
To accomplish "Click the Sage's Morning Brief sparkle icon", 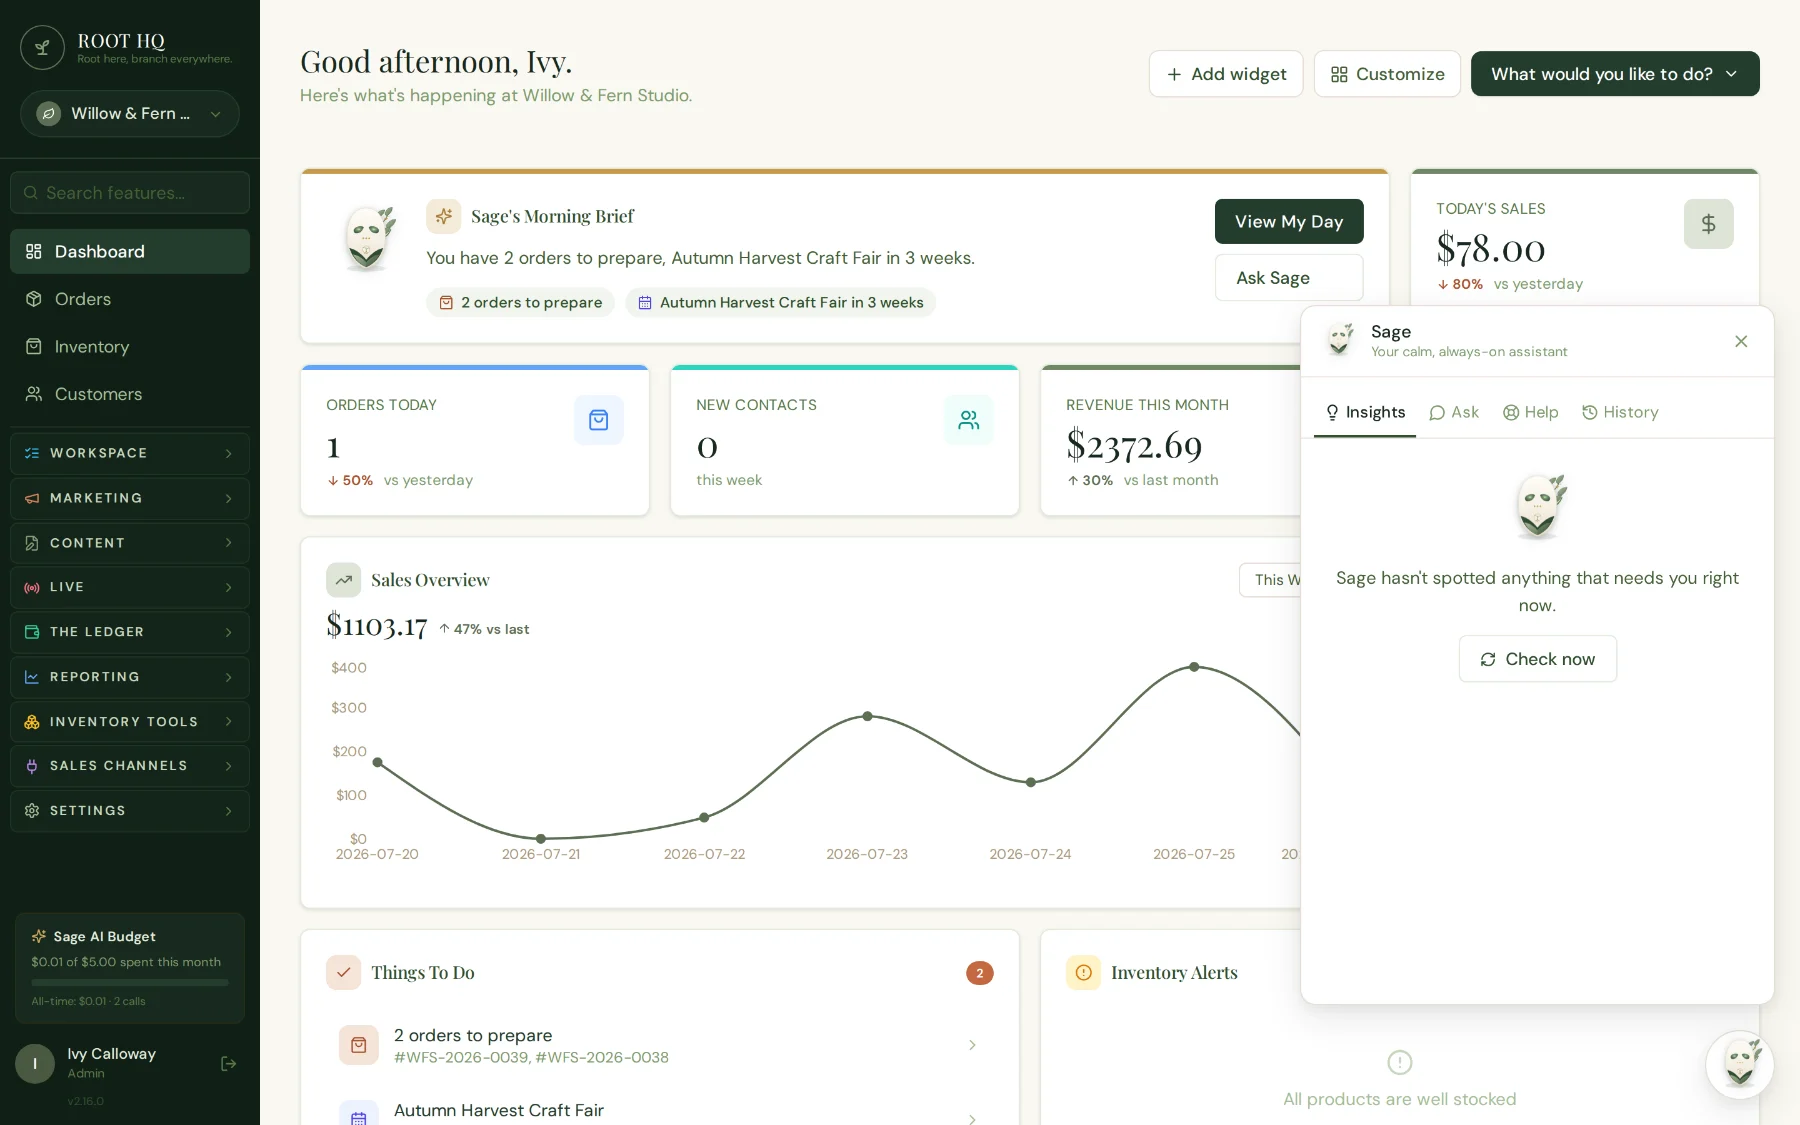I will tap(443, 216).
